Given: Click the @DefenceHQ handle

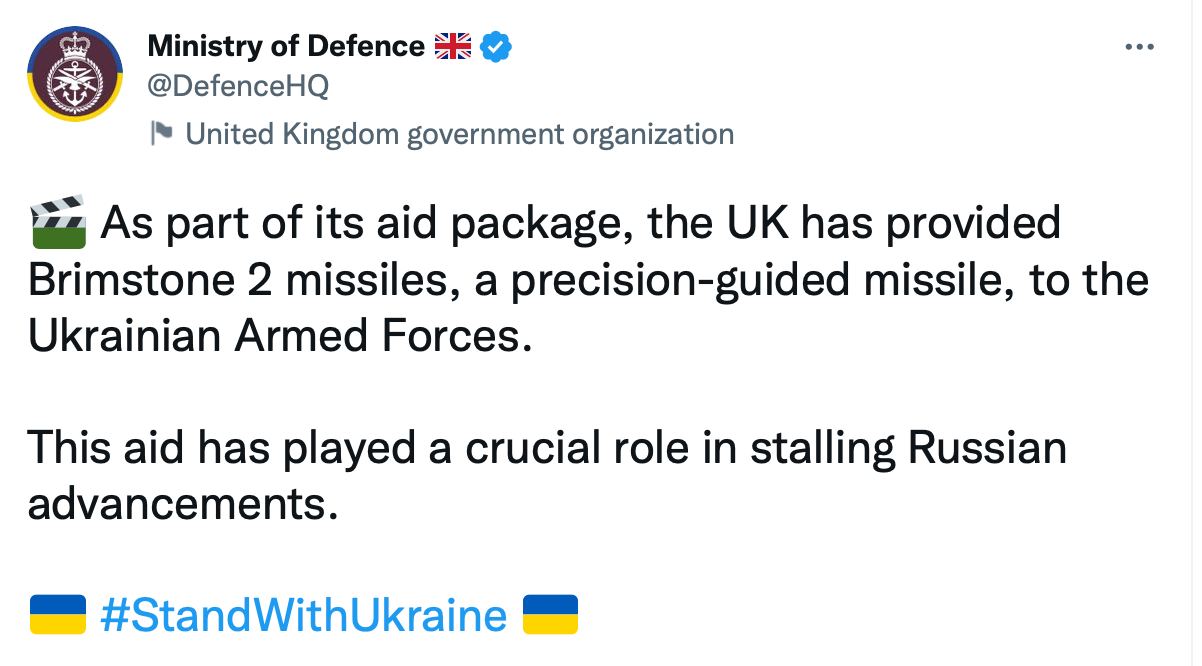Looking at the screenshot, I should pos(238,87).
